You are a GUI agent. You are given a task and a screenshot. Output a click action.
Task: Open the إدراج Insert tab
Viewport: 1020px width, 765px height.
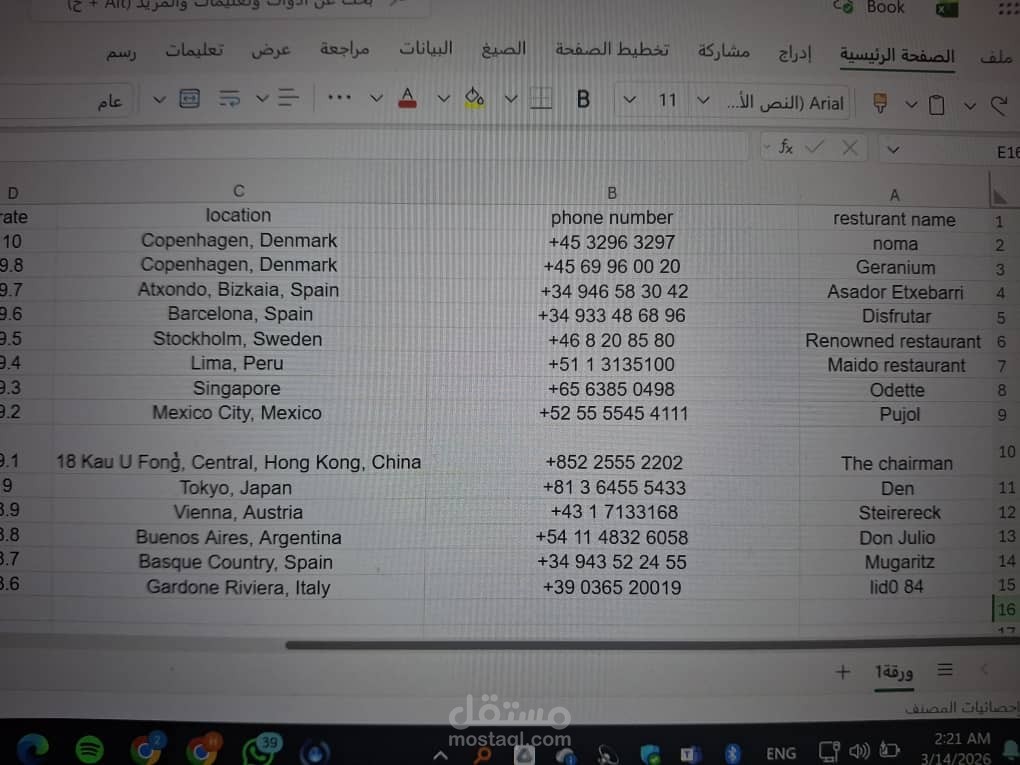click(x=795, y=53)
